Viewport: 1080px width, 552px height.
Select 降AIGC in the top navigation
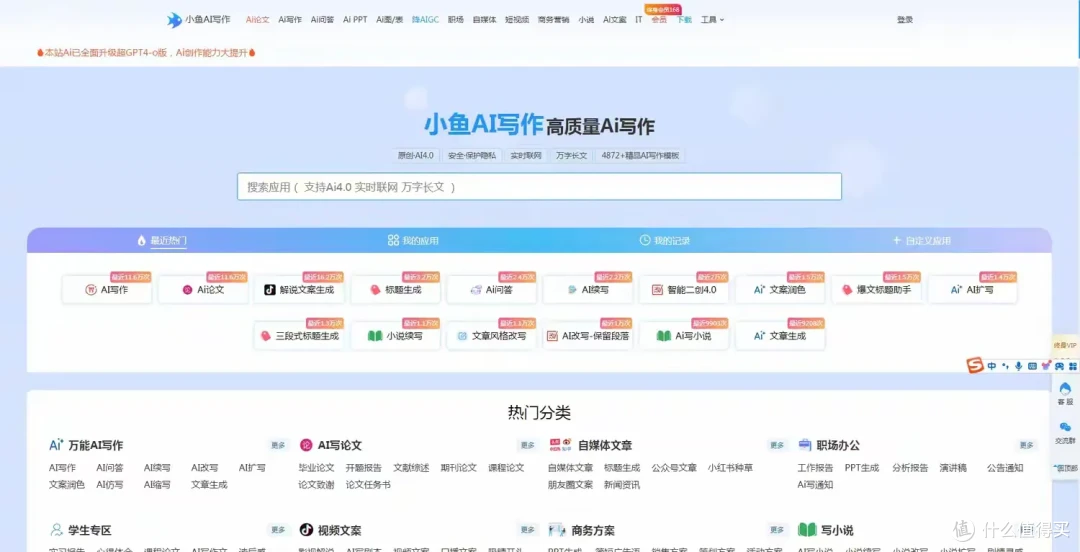[425, 20]
